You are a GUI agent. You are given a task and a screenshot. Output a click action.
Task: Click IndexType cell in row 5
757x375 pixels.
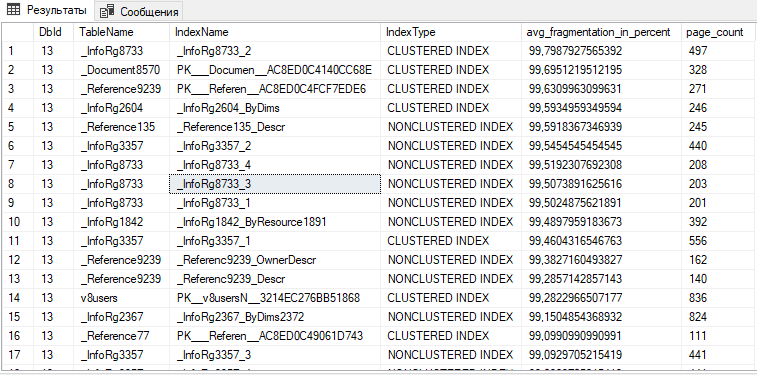click(450, 127)
